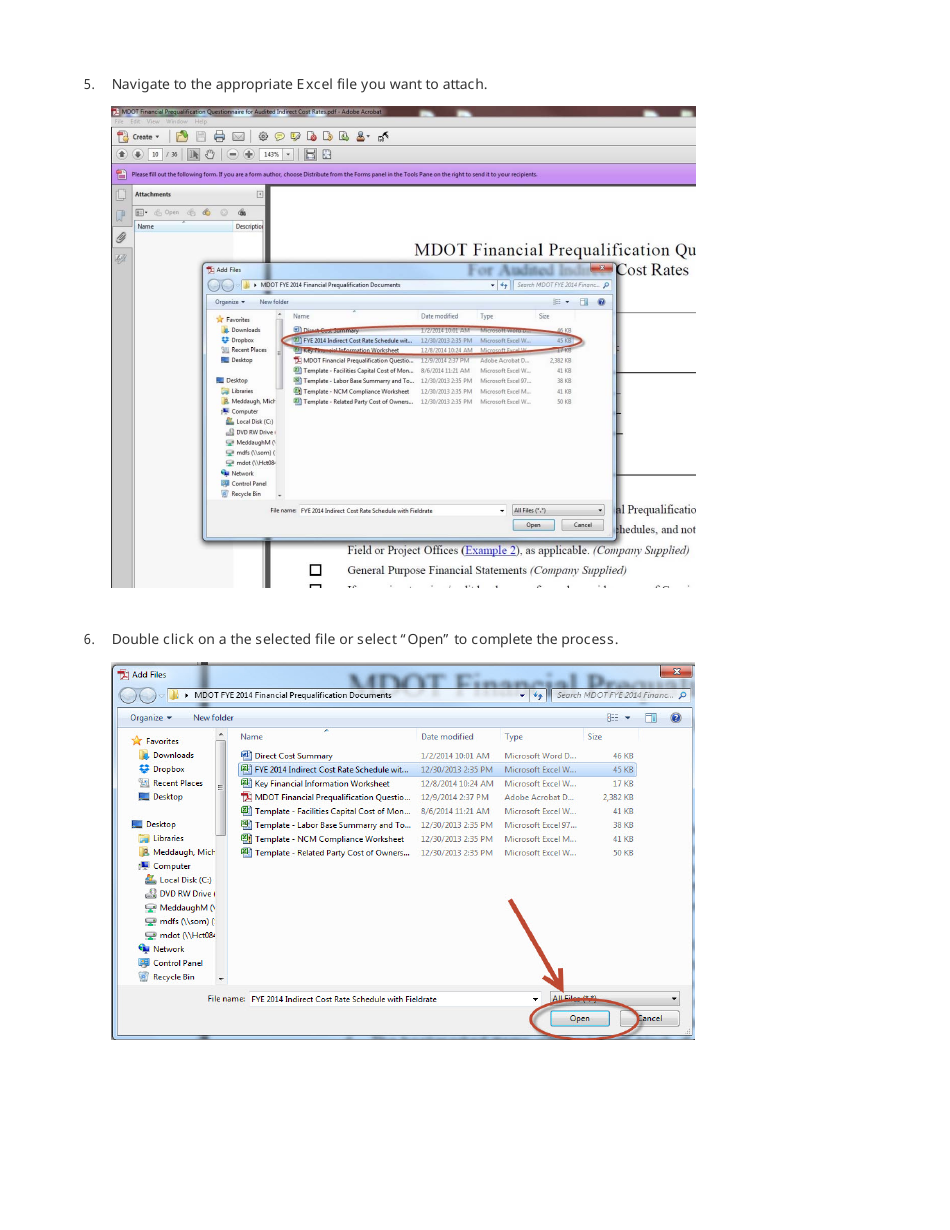Viewport: 950px width, 1230px height.
Task: Click the Zoom In plus icon
Action: 247,155
